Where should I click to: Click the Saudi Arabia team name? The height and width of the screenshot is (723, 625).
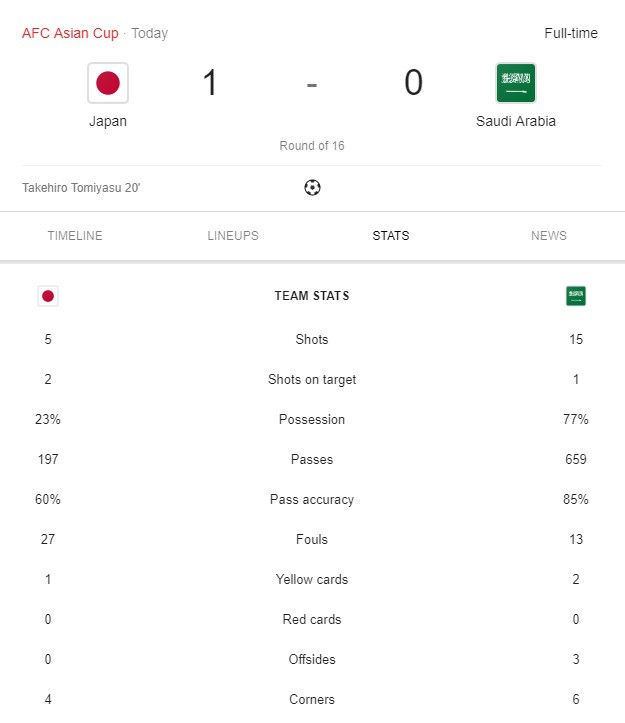[x=516, y=121]
